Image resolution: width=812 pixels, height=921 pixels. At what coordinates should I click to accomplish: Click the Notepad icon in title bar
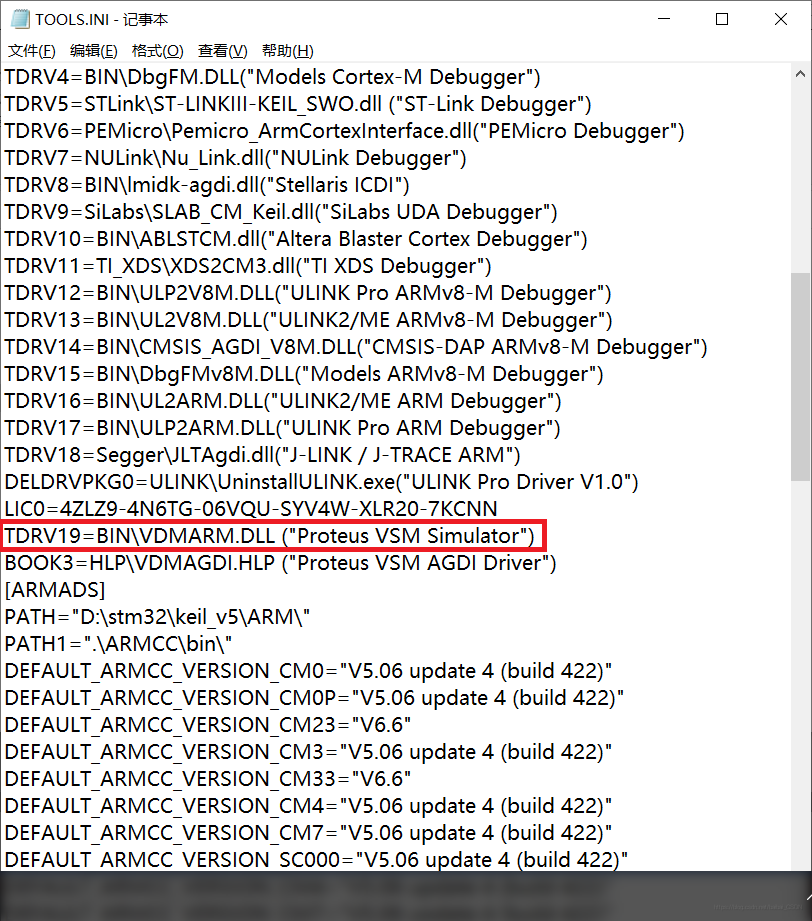[x=19, y=19]
